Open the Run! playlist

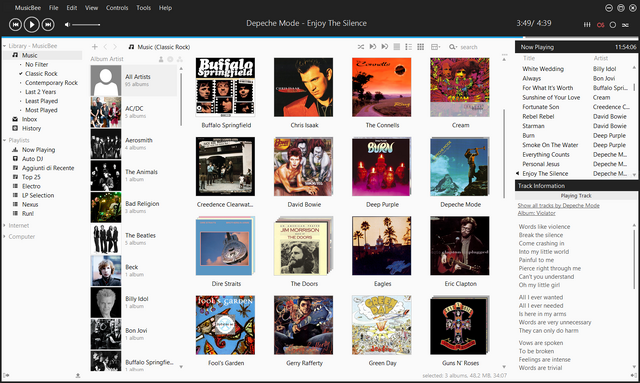28,214
